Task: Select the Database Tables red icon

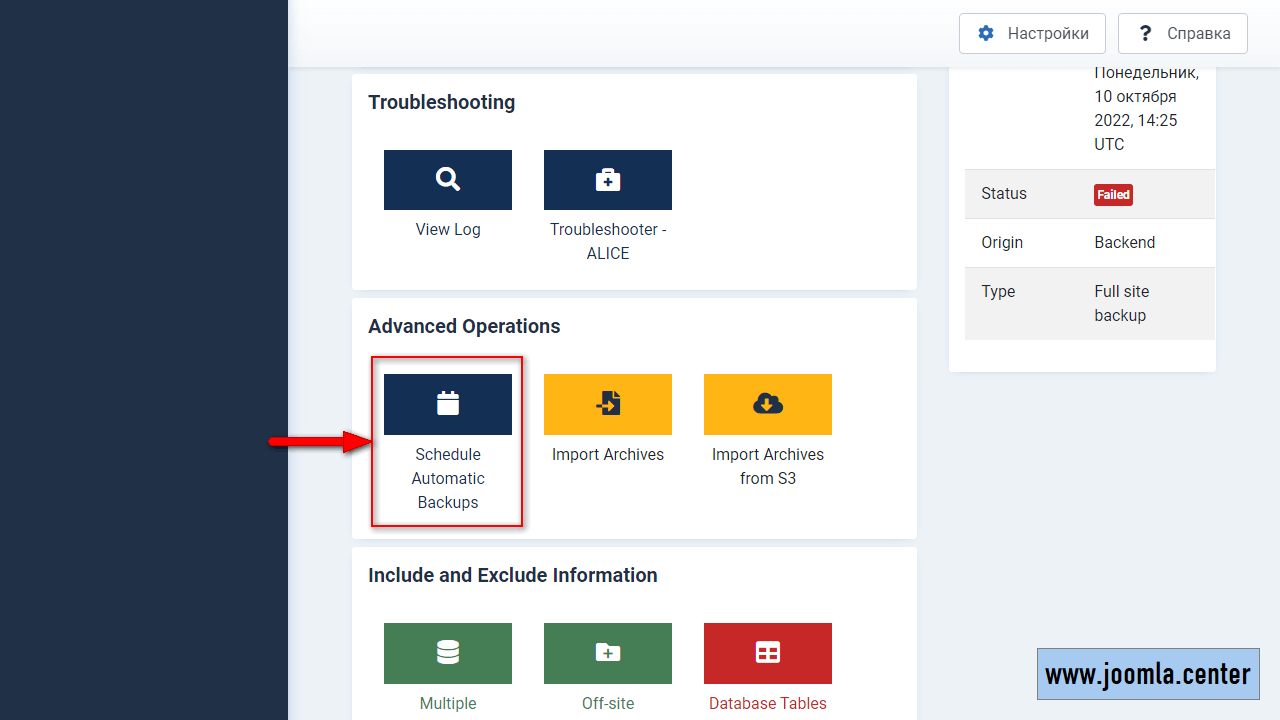Action: tap(768, 653)
